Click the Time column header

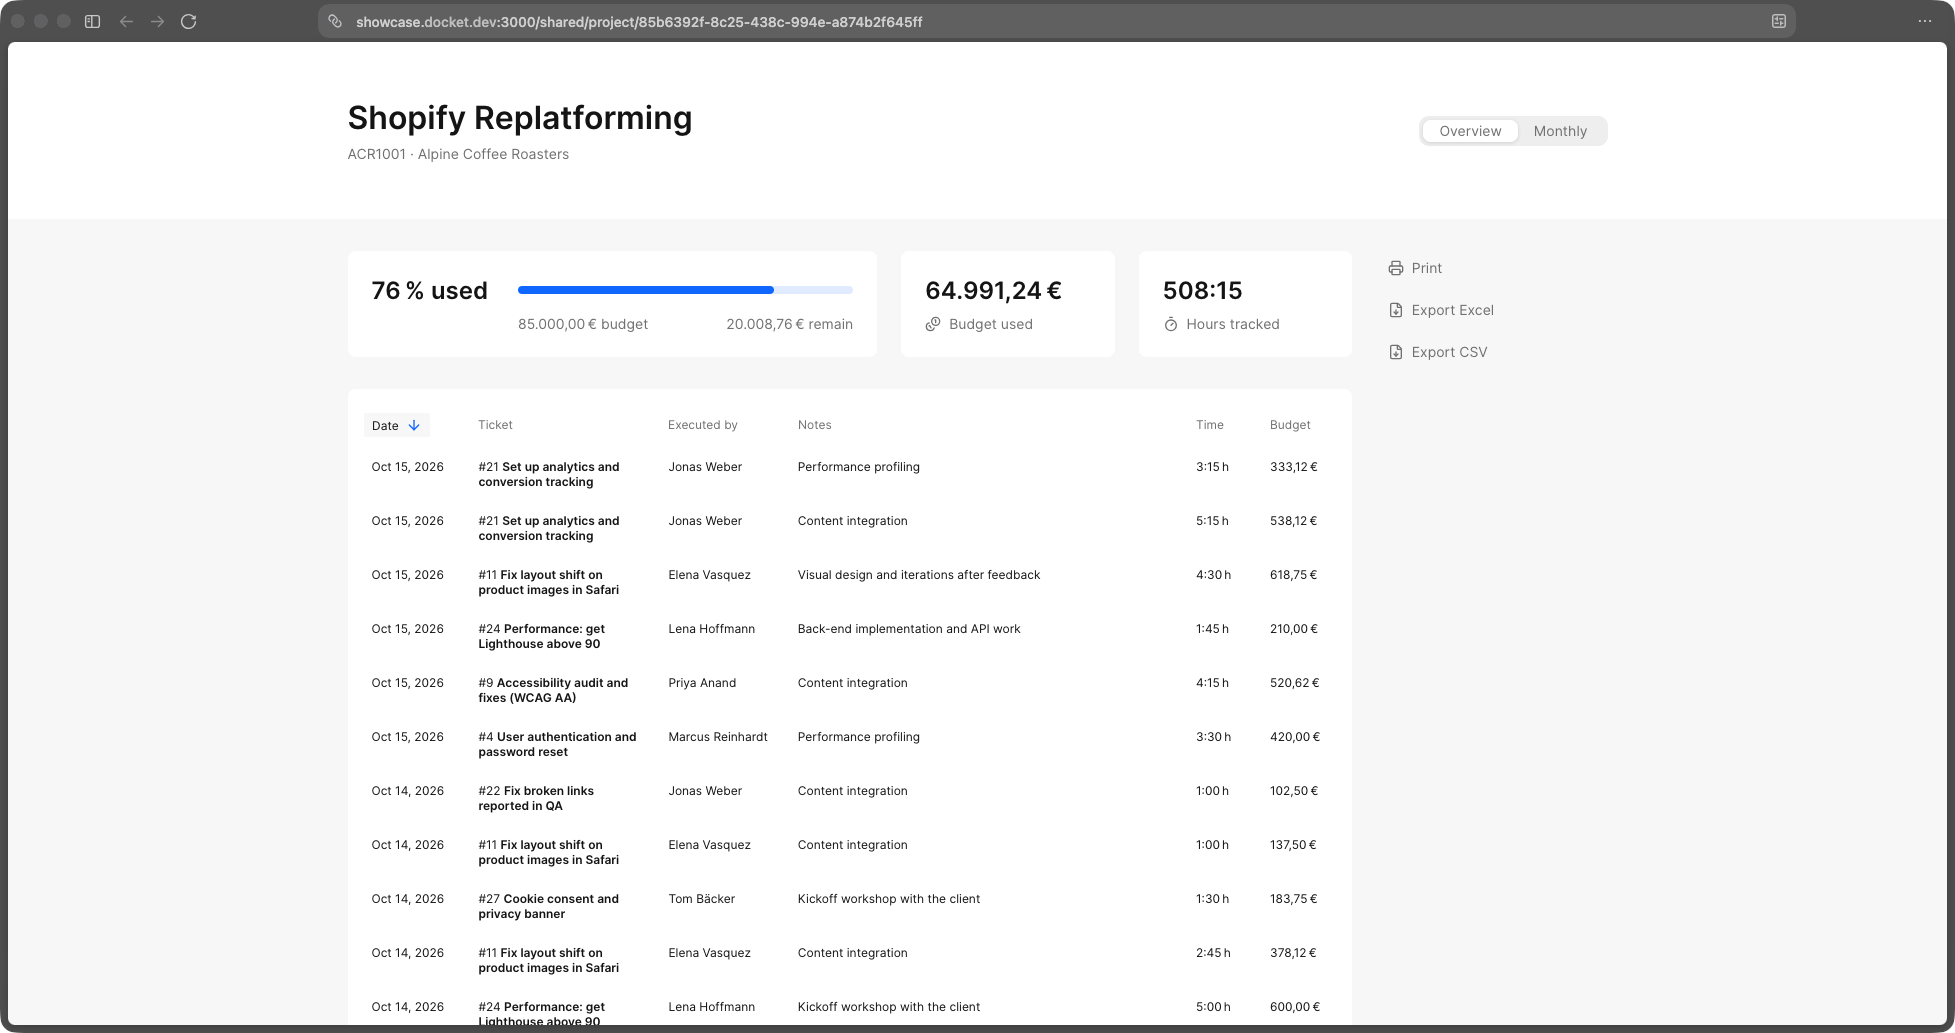click(x=1210, y=425)
